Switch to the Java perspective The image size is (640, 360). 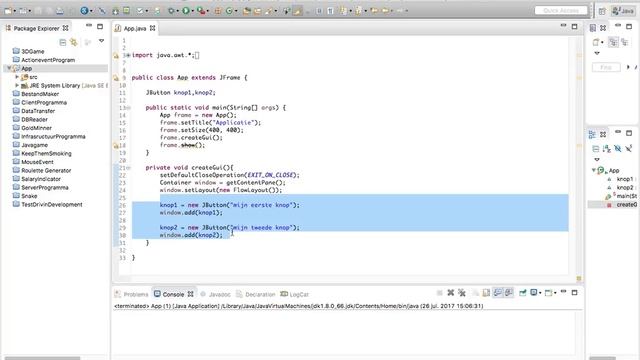point(622,11)
